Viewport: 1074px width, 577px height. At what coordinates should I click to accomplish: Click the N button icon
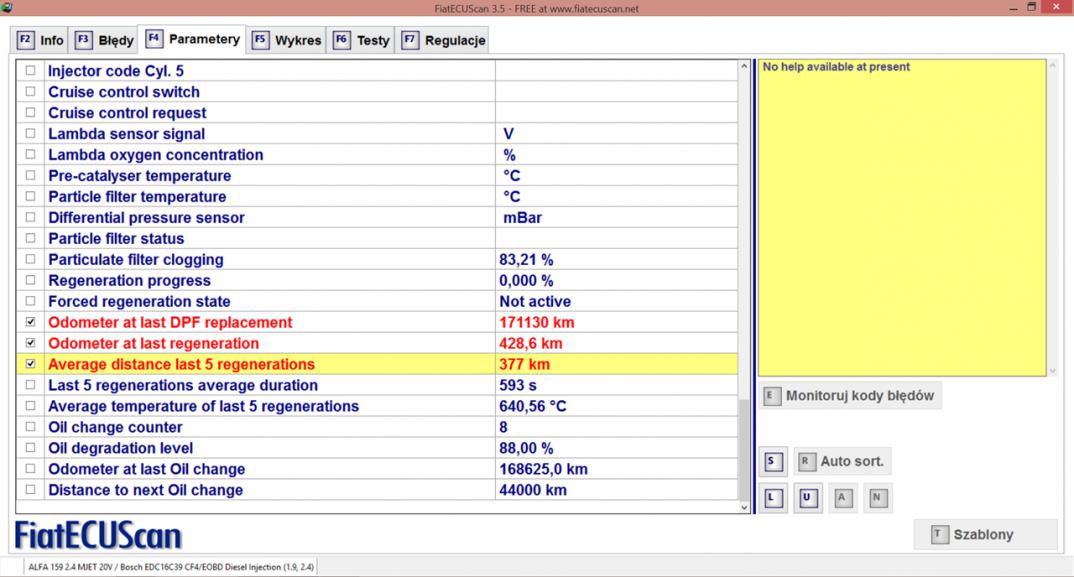[x=877, y=497]
